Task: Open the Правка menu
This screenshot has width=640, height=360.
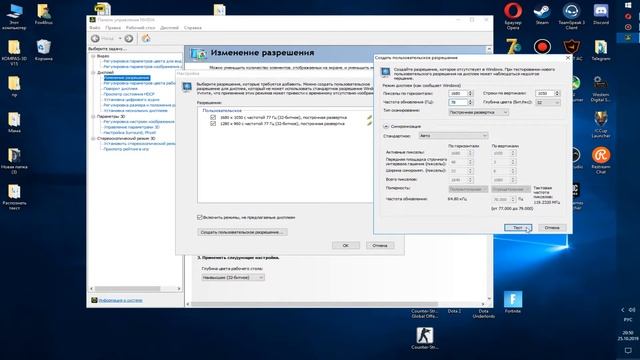Action: [x=113, y=28]
